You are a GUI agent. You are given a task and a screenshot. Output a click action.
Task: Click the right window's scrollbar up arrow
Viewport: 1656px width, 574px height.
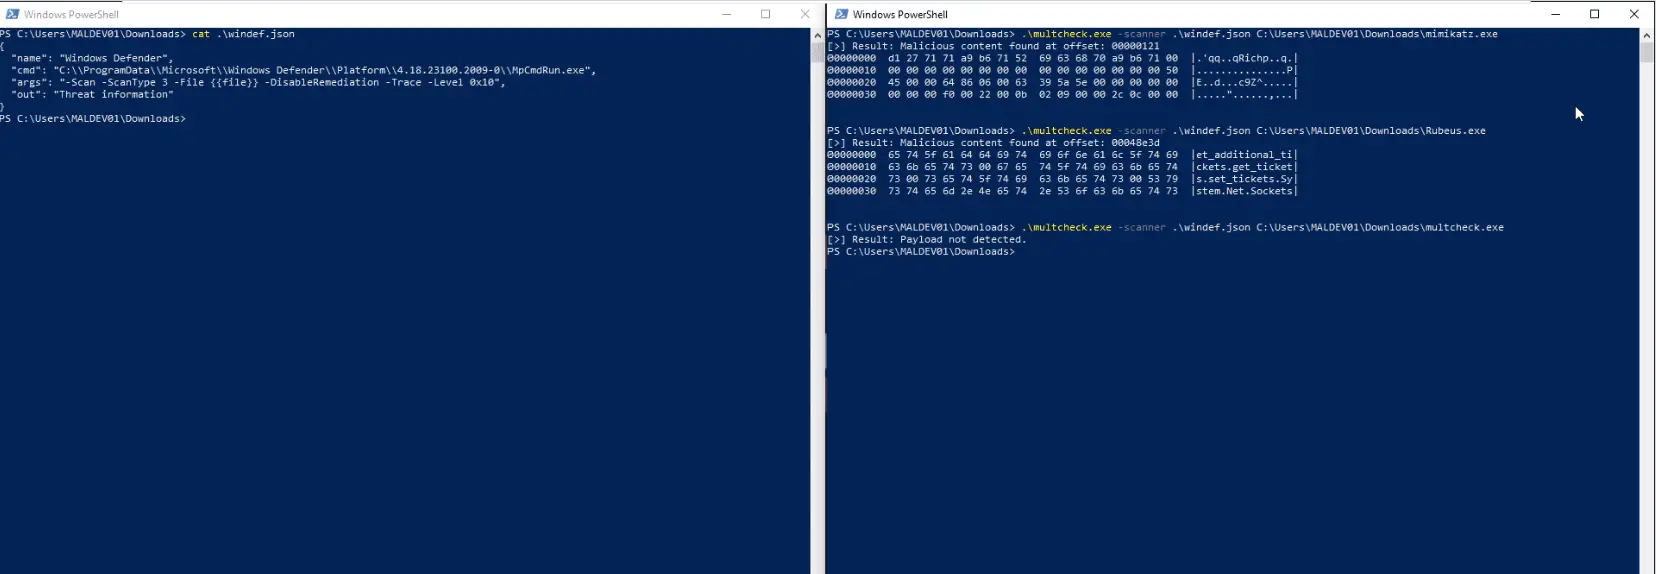coord(1647,35)
